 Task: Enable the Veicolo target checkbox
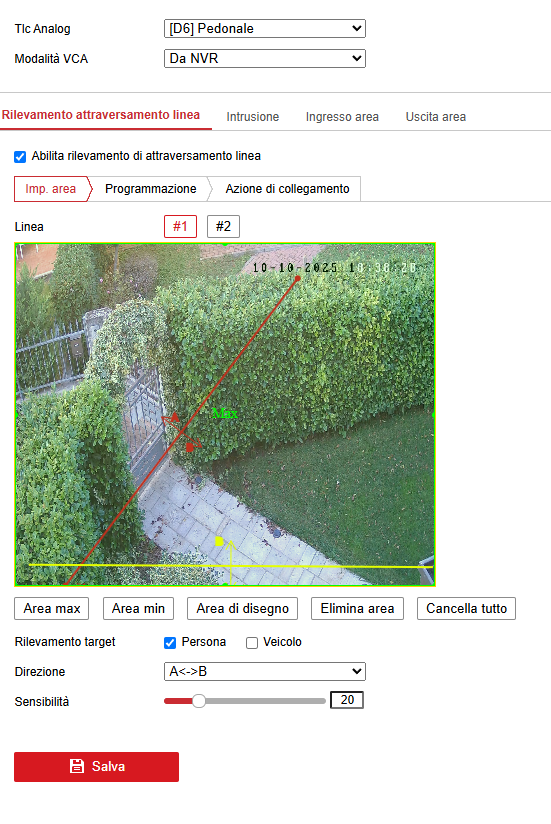click(252, 643)
